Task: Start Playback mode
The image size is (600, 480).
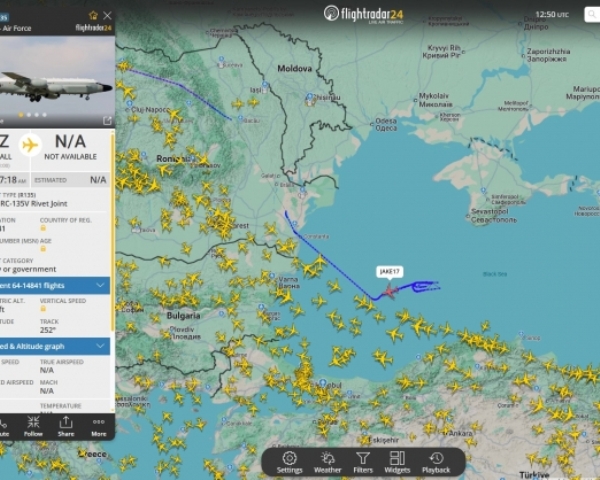Action: pyautogui.click(x=436, y=462)
